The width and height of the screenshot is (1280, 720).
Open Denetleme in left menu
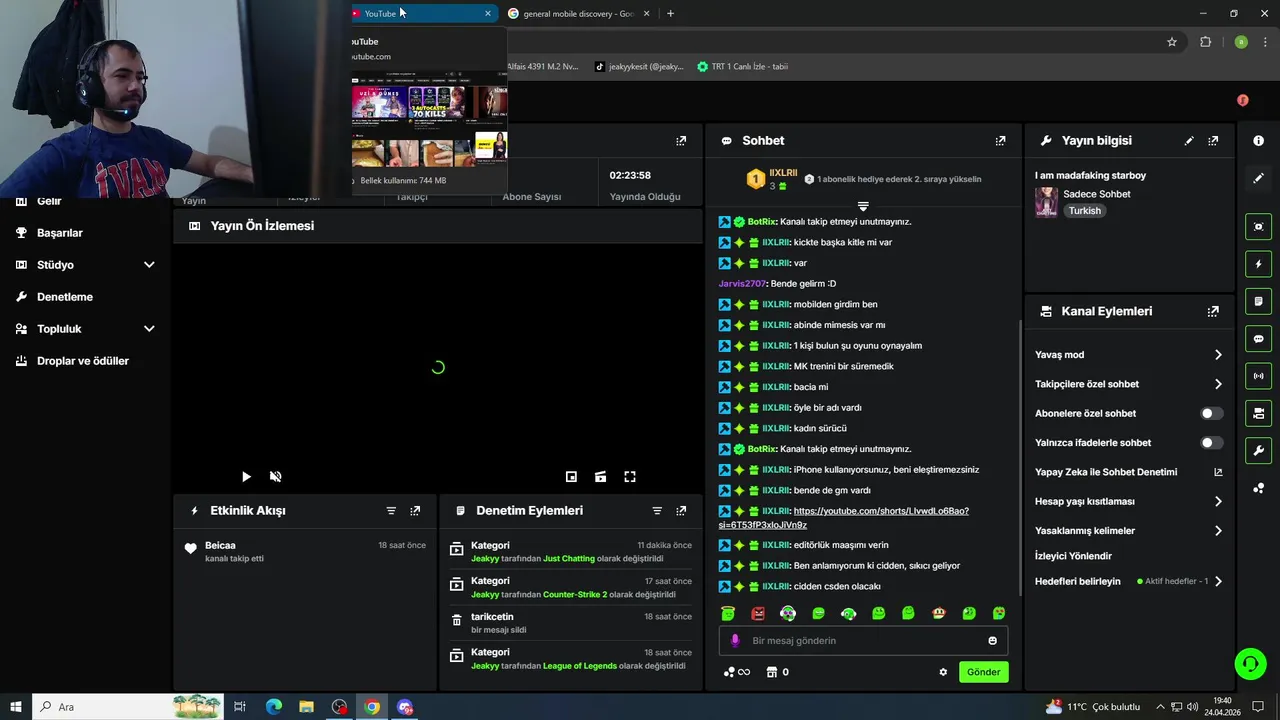[x=65, y=297]
